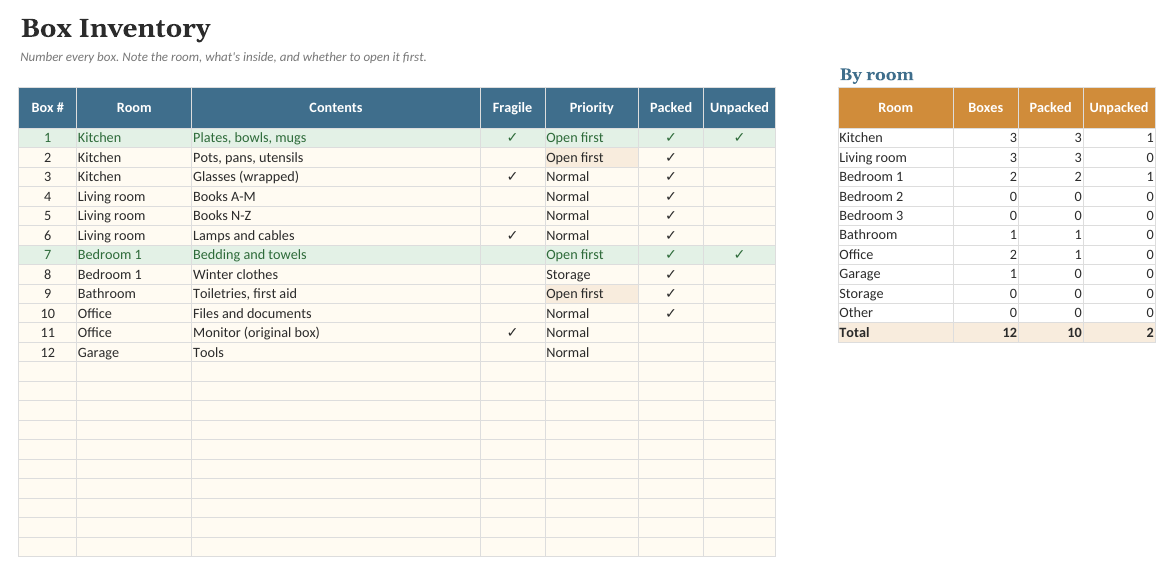Toggle the Unpacked checkmark for box 1
This screenshot has width=1174, height=575.
pyautogui.click(x=739, y=138)
